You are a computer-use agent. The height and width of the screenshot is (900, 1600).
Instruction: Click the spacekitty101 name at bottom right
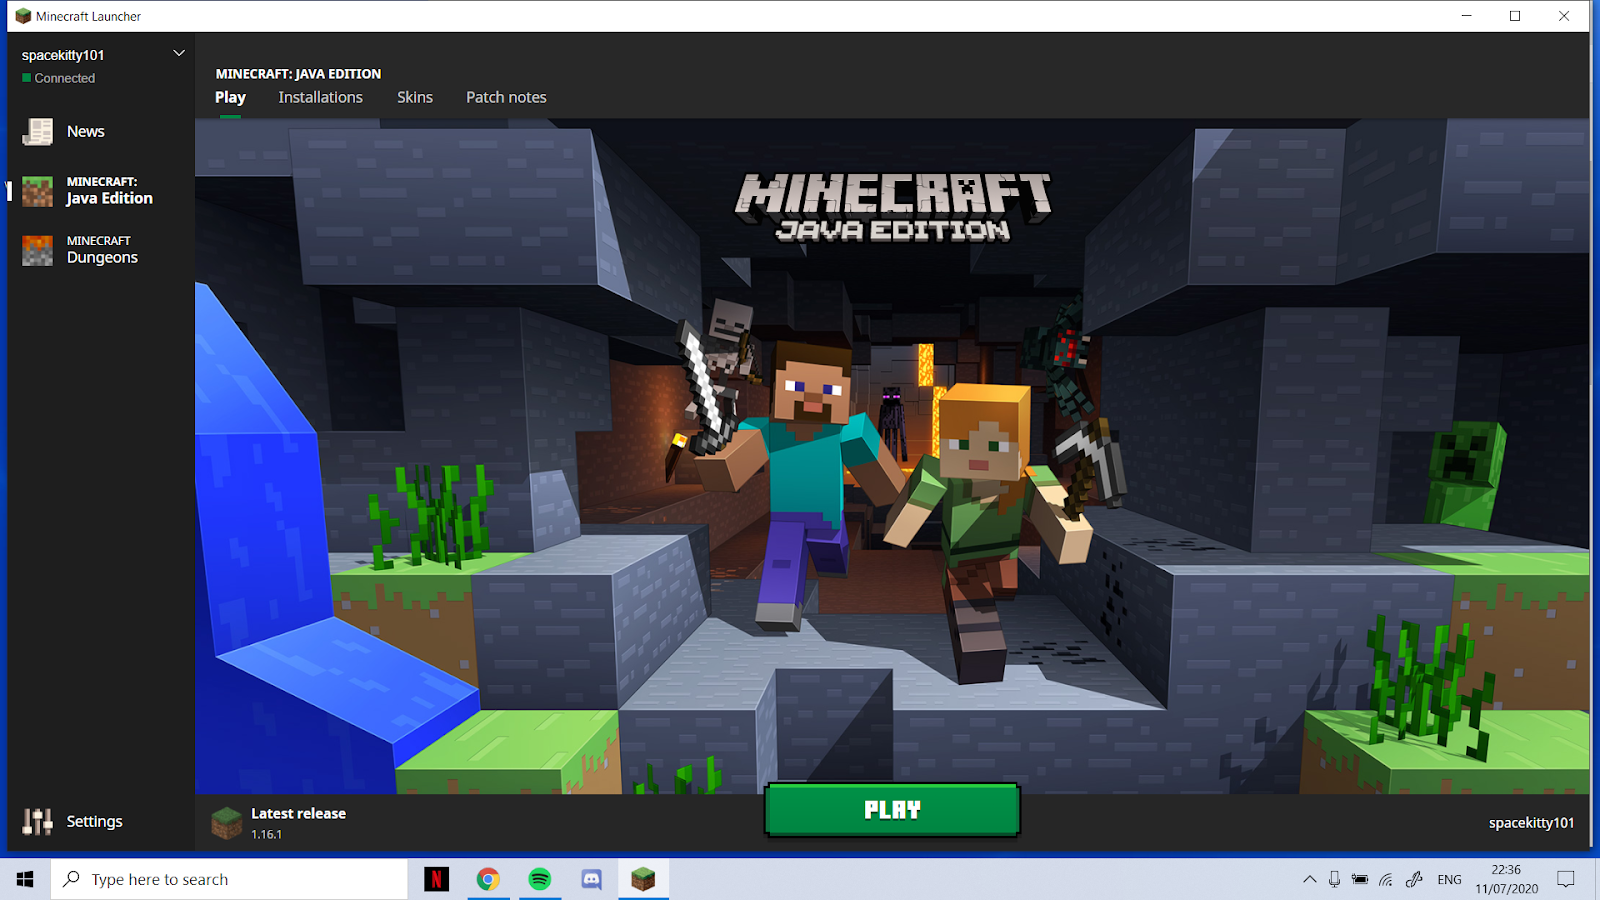pos(1531,823)
